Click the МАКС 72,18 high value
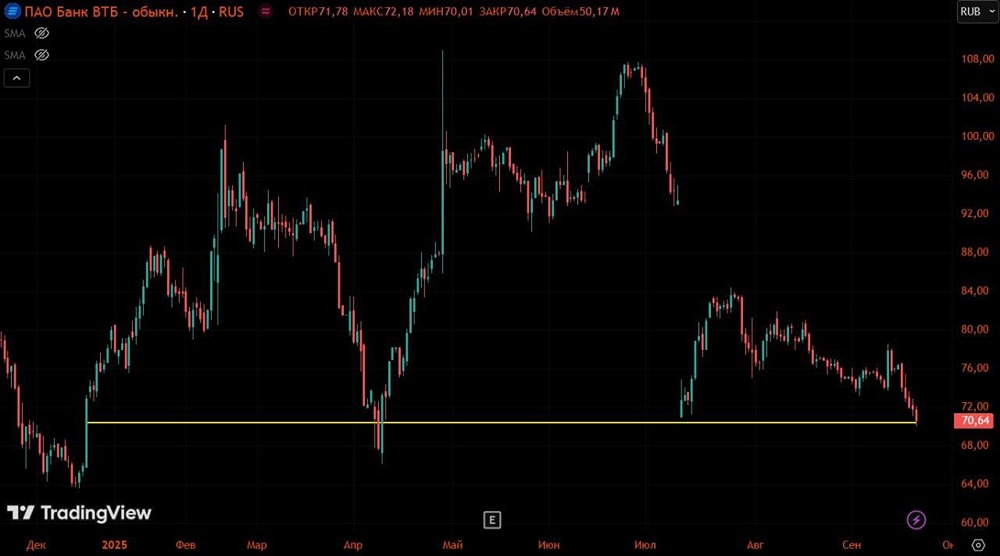Screen dimensions: 1000x556 (383, 11)
